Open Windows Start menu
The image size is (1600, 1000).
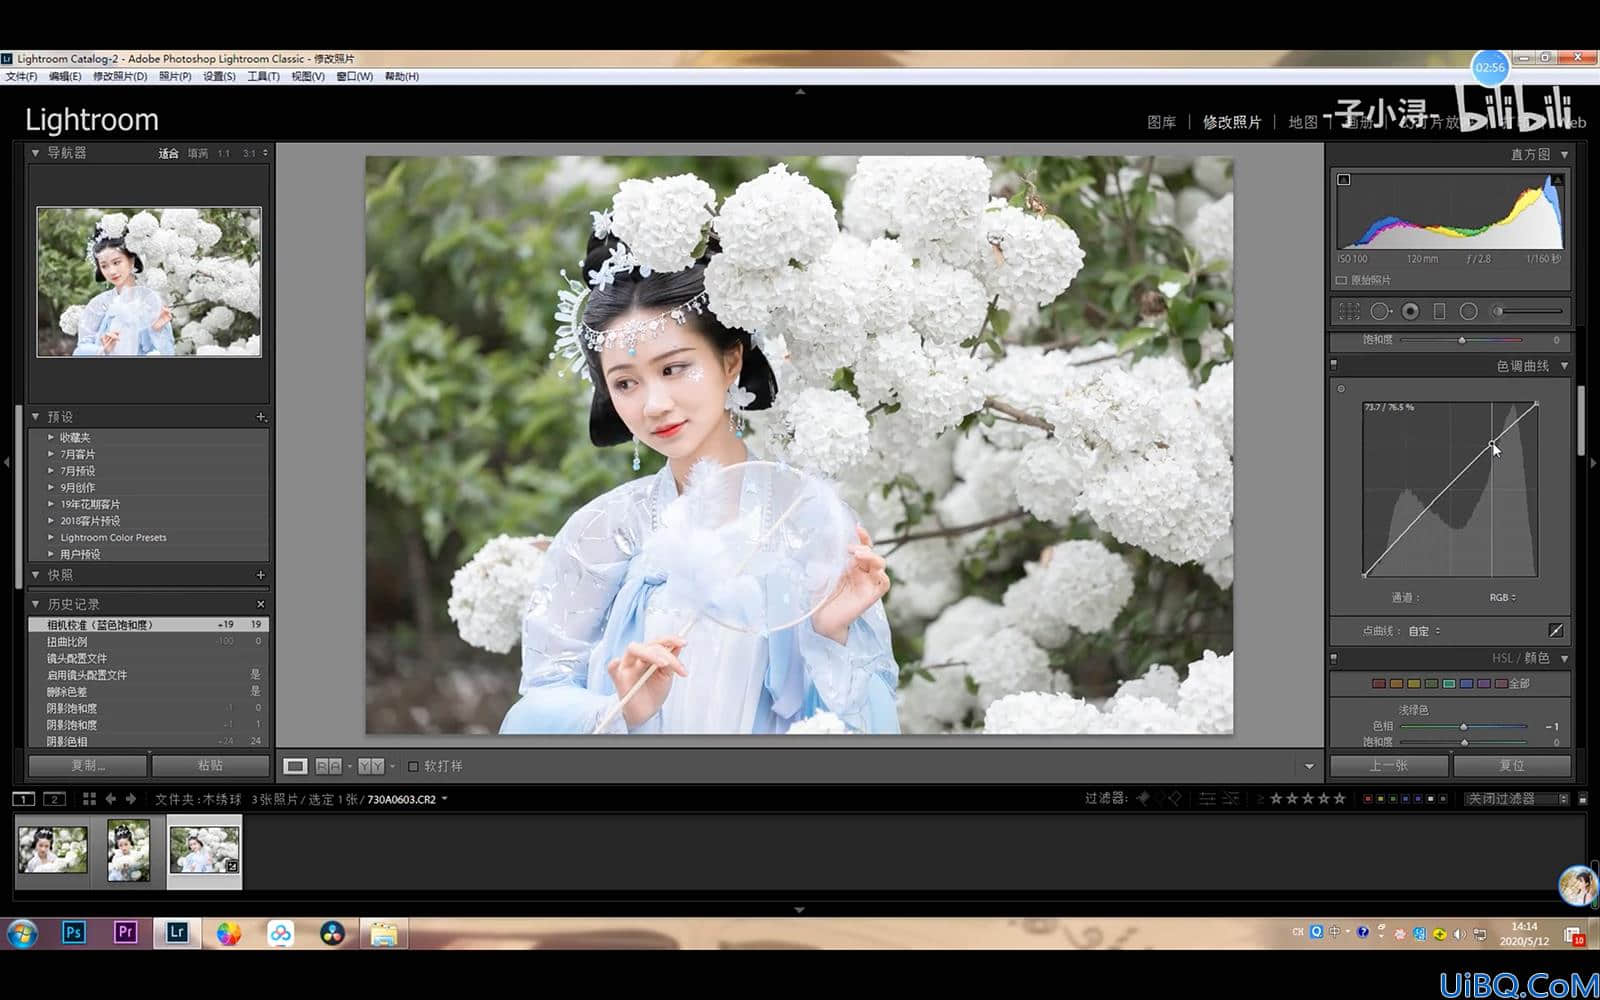22,933
